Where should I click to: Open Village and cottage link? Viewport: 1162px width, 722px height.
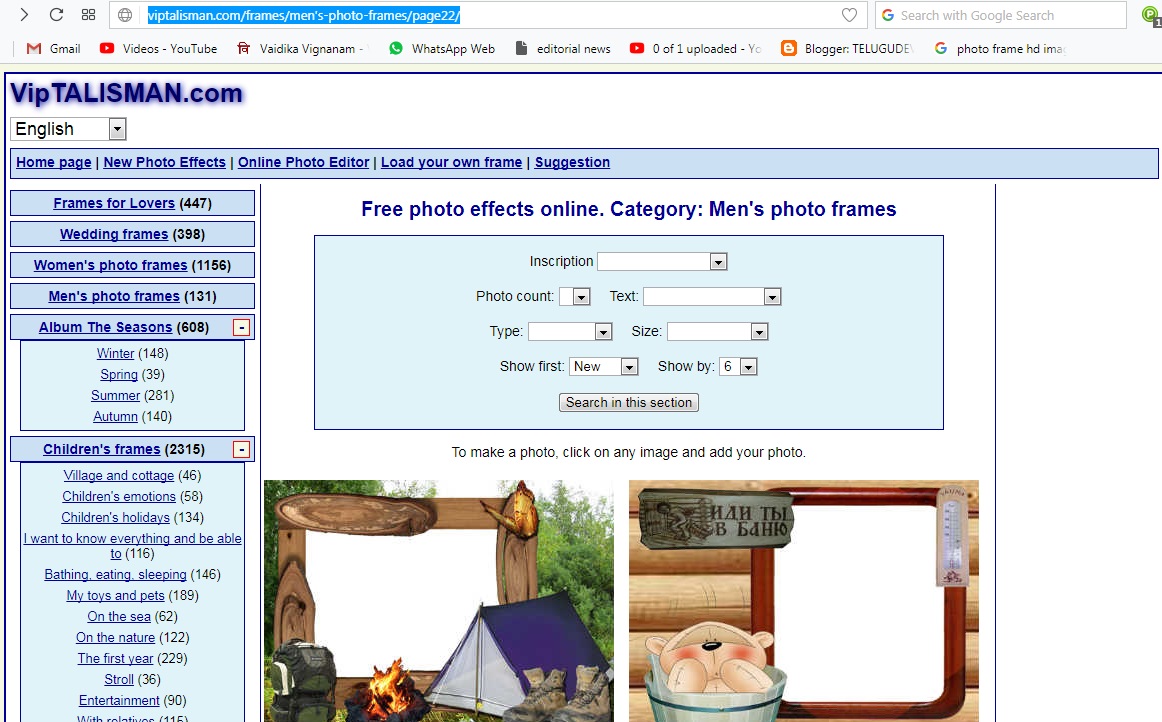coord(119,475)
